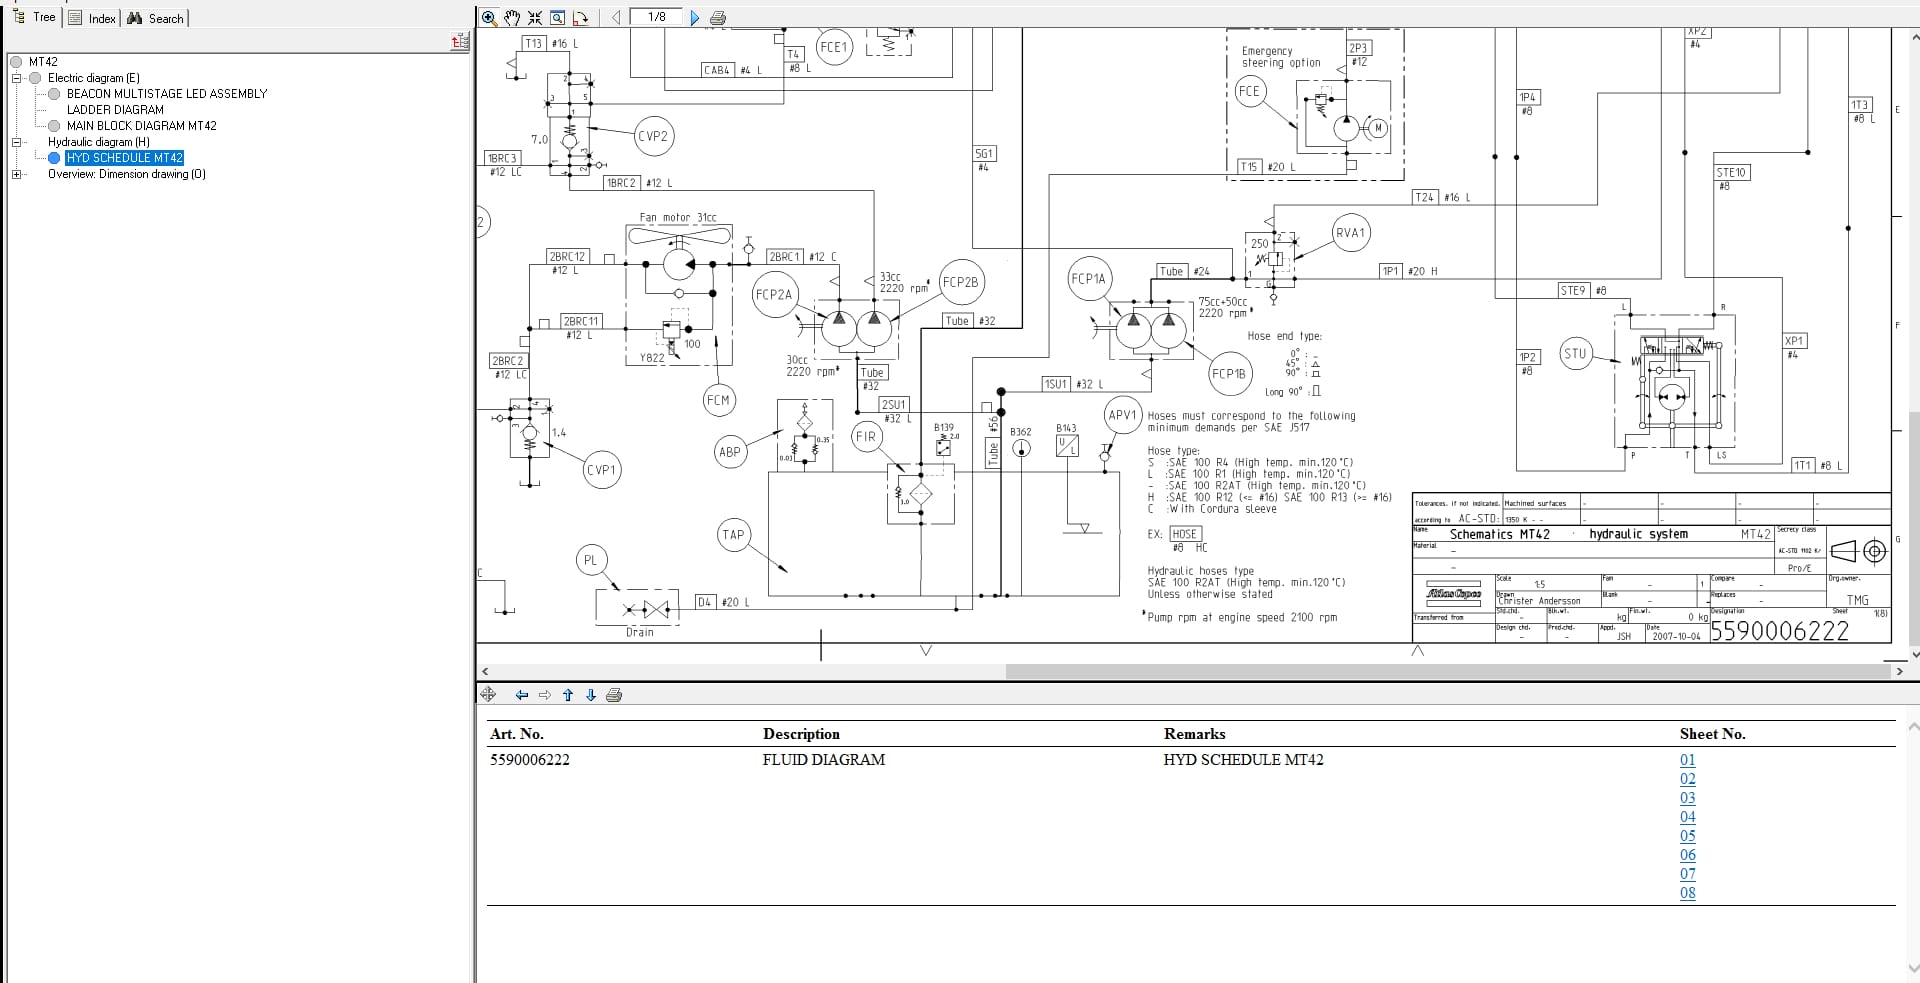Open sheet 08 link
Image resolution: width=1920 pixels, height=983 pixels.
click(x=1688, y=893)
